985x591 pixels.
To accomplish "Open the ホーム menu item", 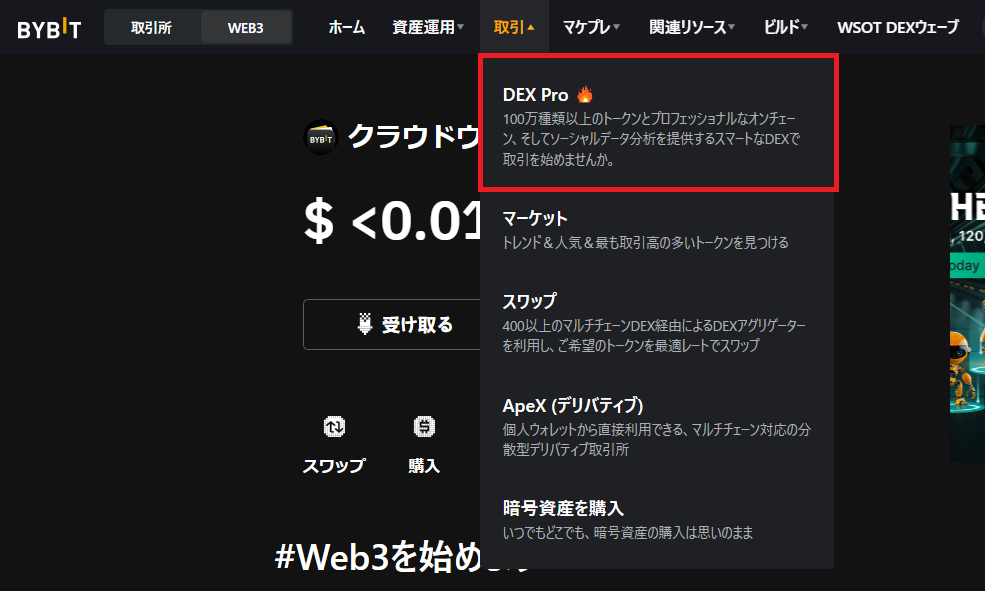I will 347,27.
